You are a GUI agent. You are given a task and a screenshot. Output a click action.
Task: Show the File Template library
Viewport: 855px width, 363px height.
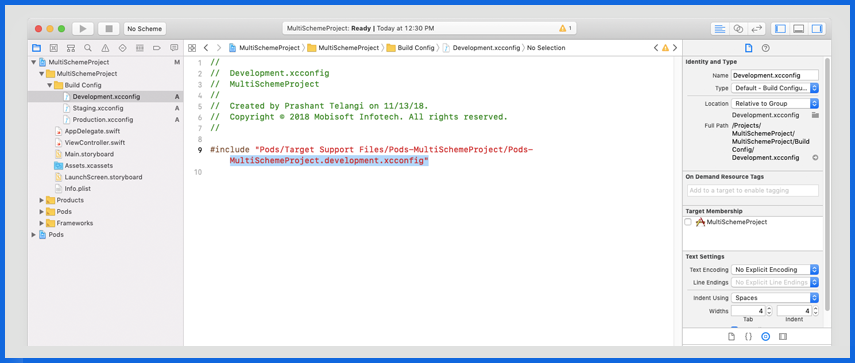[731, 337]
